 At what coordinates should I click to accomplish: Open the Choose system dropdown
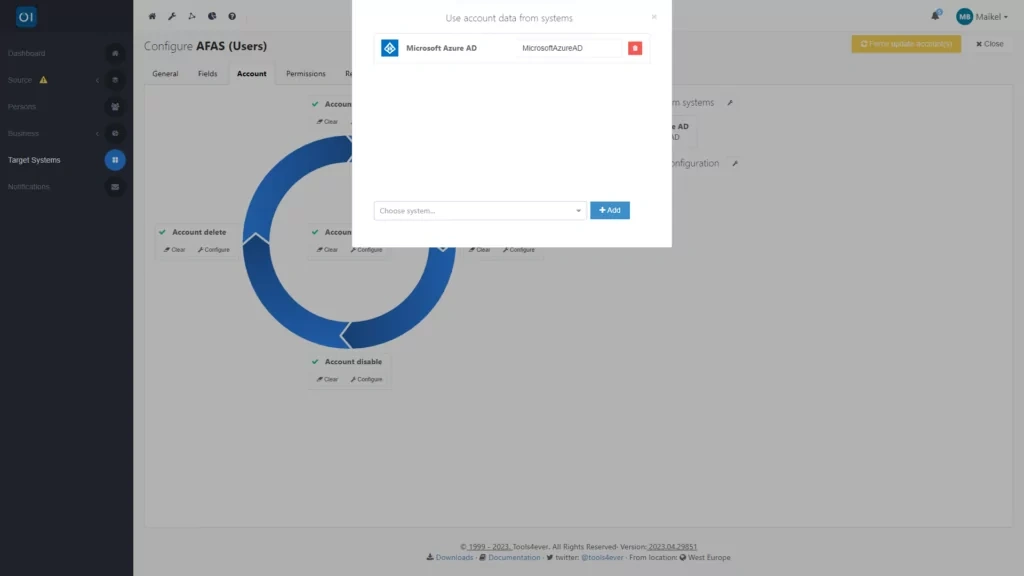[480, 210]
